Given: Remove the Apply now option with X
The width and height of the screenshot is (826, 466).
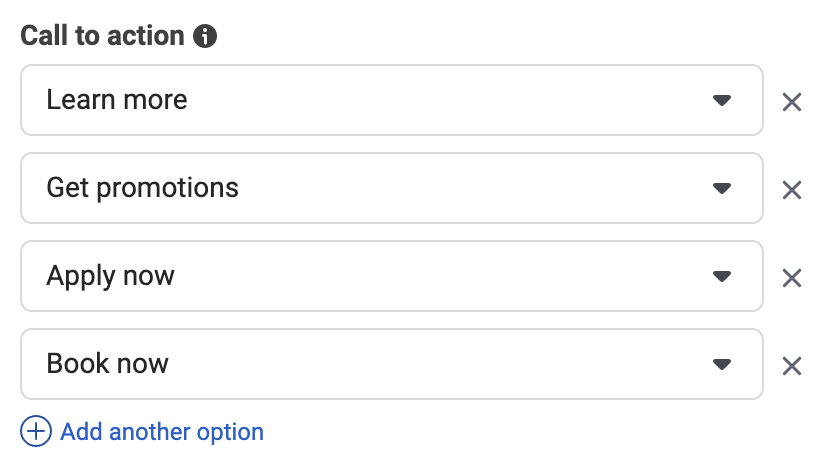Looking at the screenshot, I should coord(792,278).
